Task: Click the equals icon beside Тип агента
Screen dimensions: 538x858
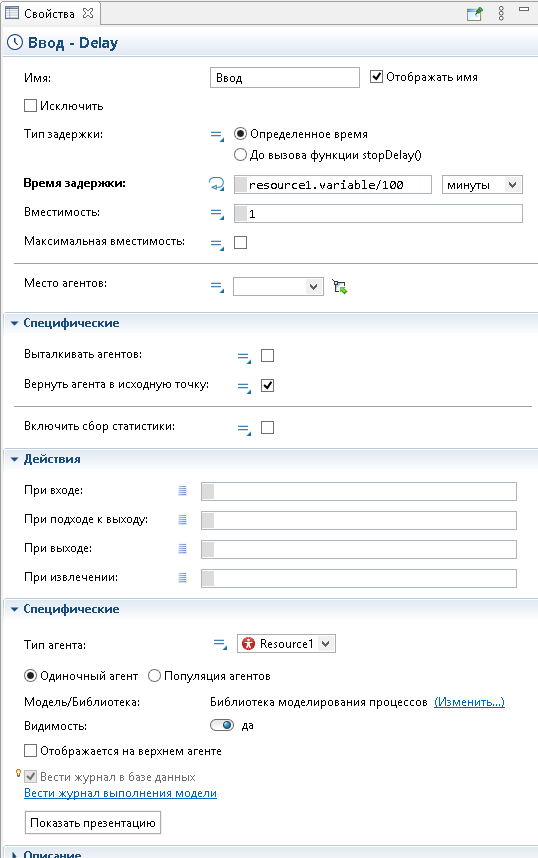Action: point(220,644)
